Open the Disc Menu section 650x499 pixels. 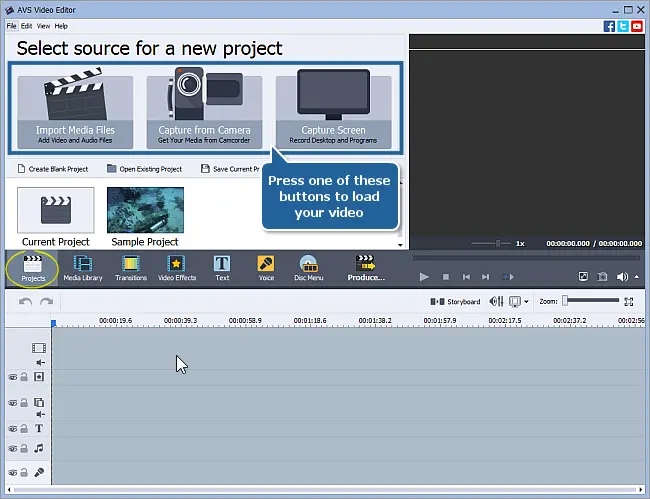point(309,267)
